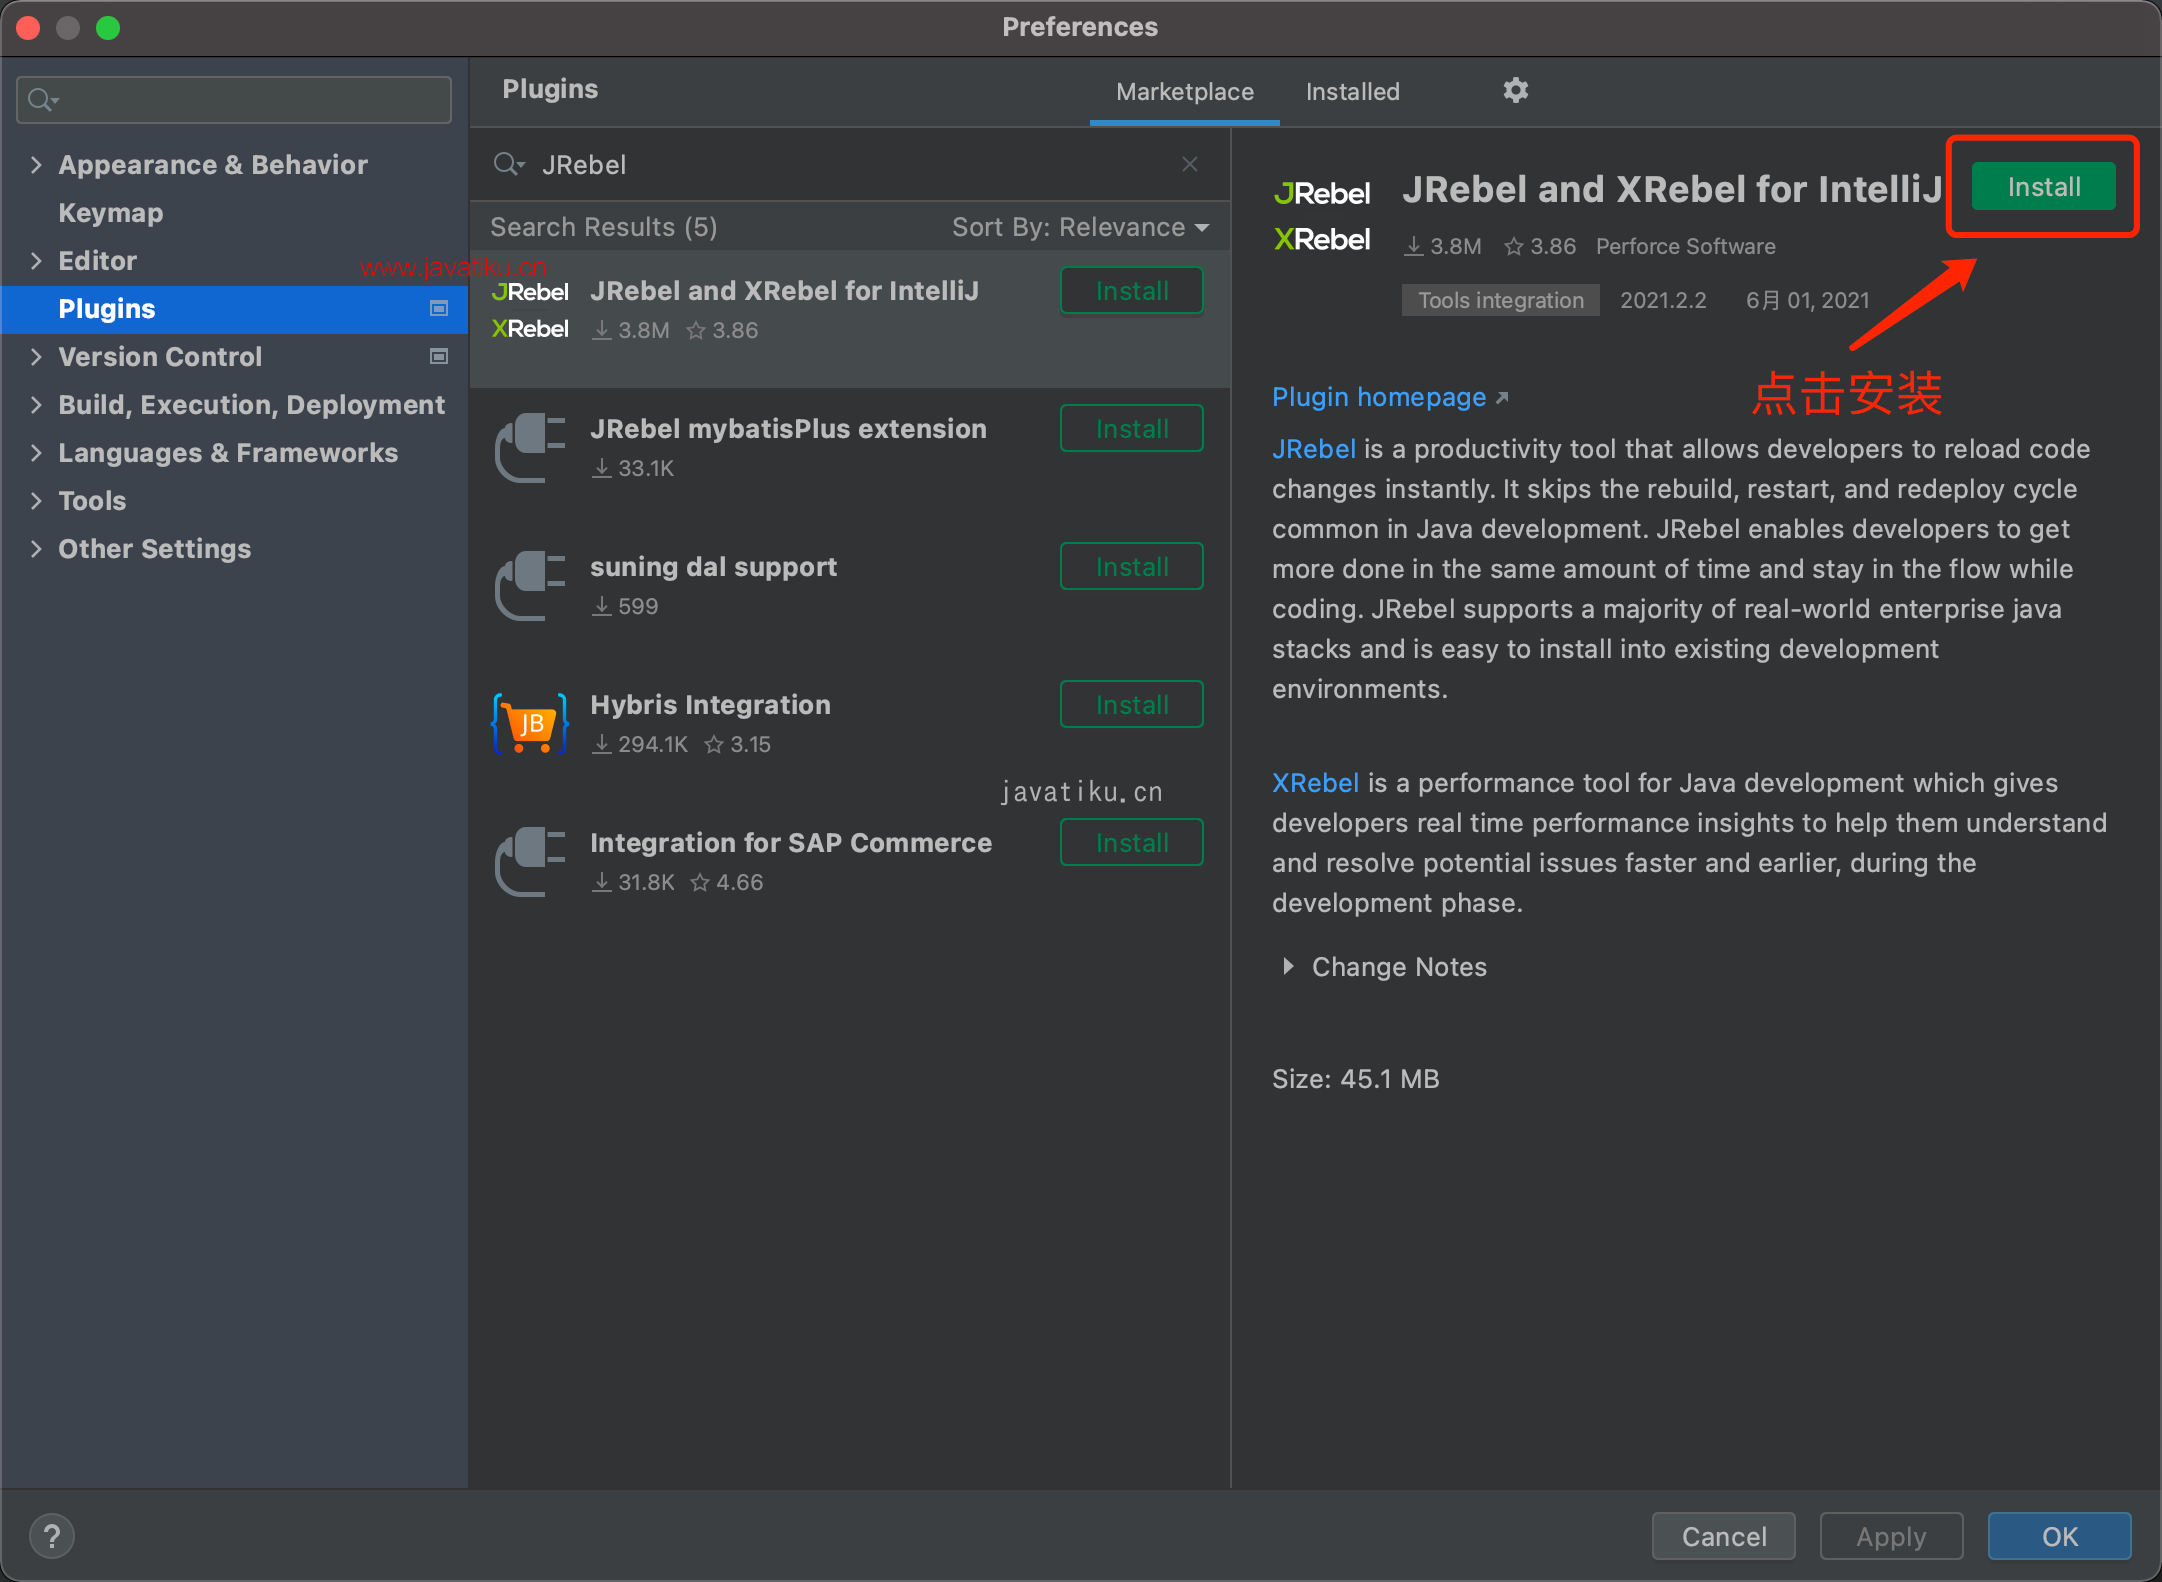Screen dimensions: 2162x1582
Task: Click the Perforce Software vendor name
Action: click(x=1685, y=246)
